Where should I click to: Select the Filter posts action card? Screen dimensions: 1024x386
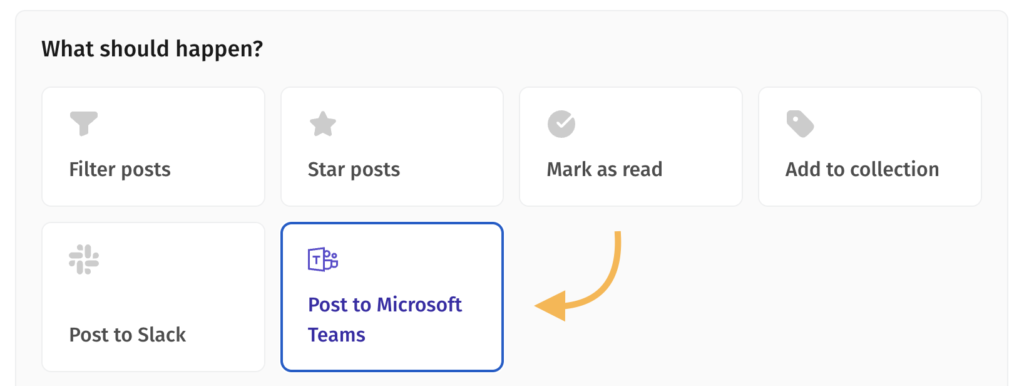[x=153, y=146]
